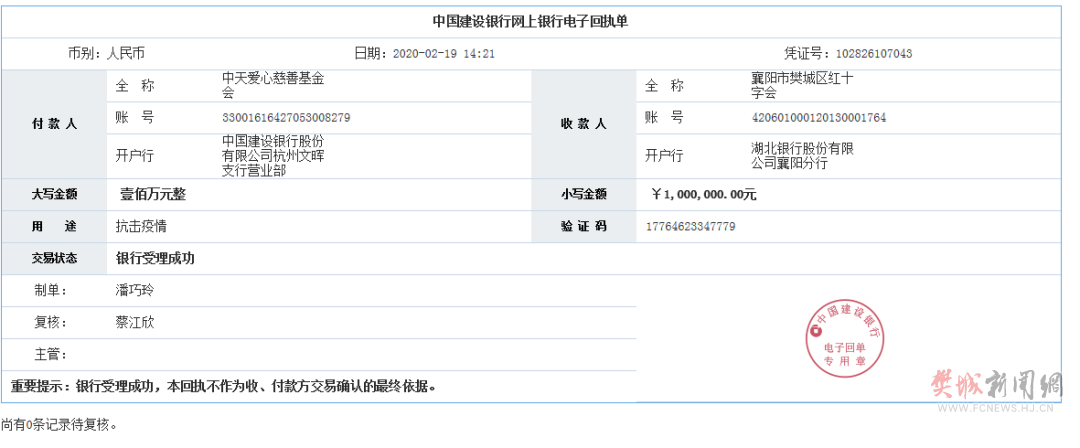Click the reviewer name 蔡江欣
This screenshot has width=1080, height=448.
(134, 322)
